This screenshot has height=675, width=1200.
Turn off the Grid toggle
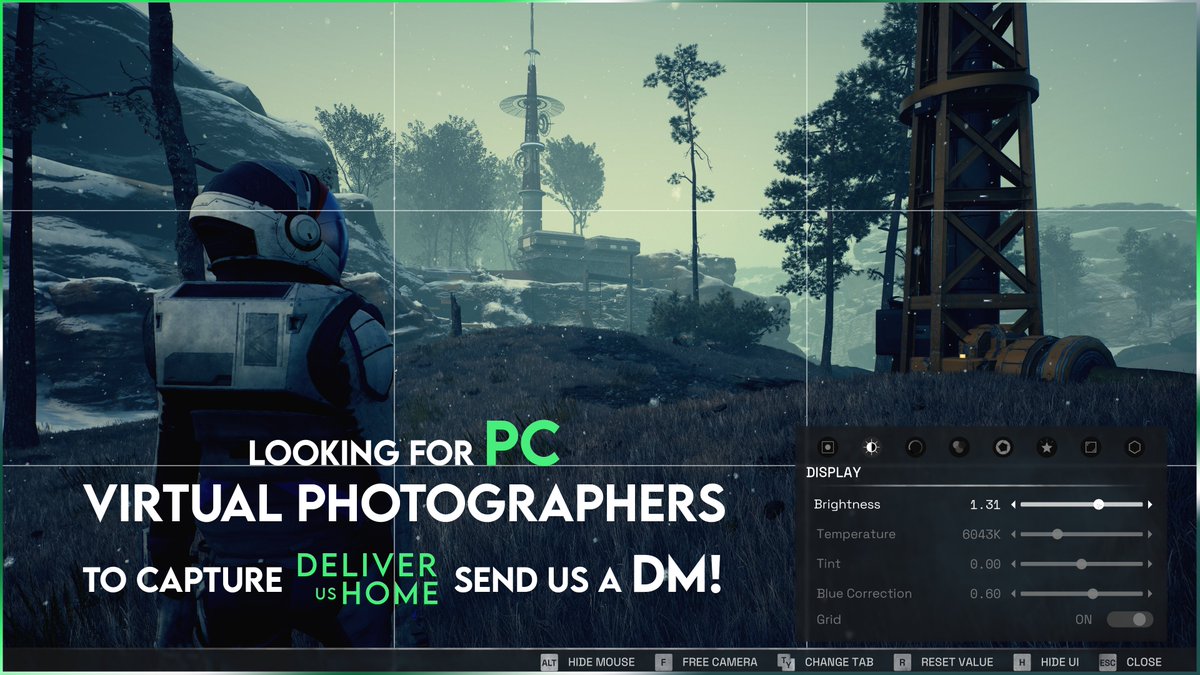1128,619
